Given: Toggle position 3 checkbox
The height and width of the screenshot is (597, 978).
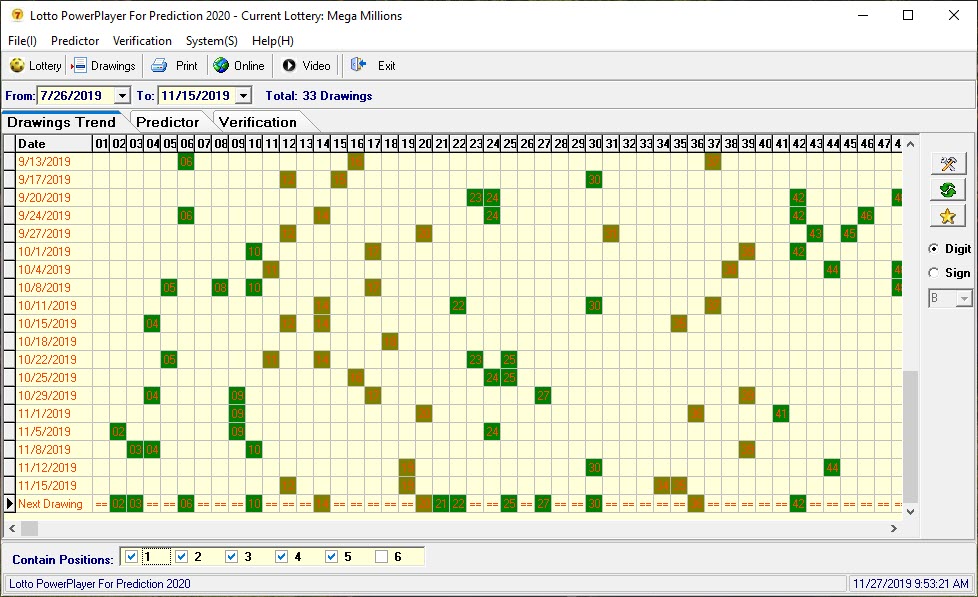Looking at the screenshot, I should pos(231,556).
